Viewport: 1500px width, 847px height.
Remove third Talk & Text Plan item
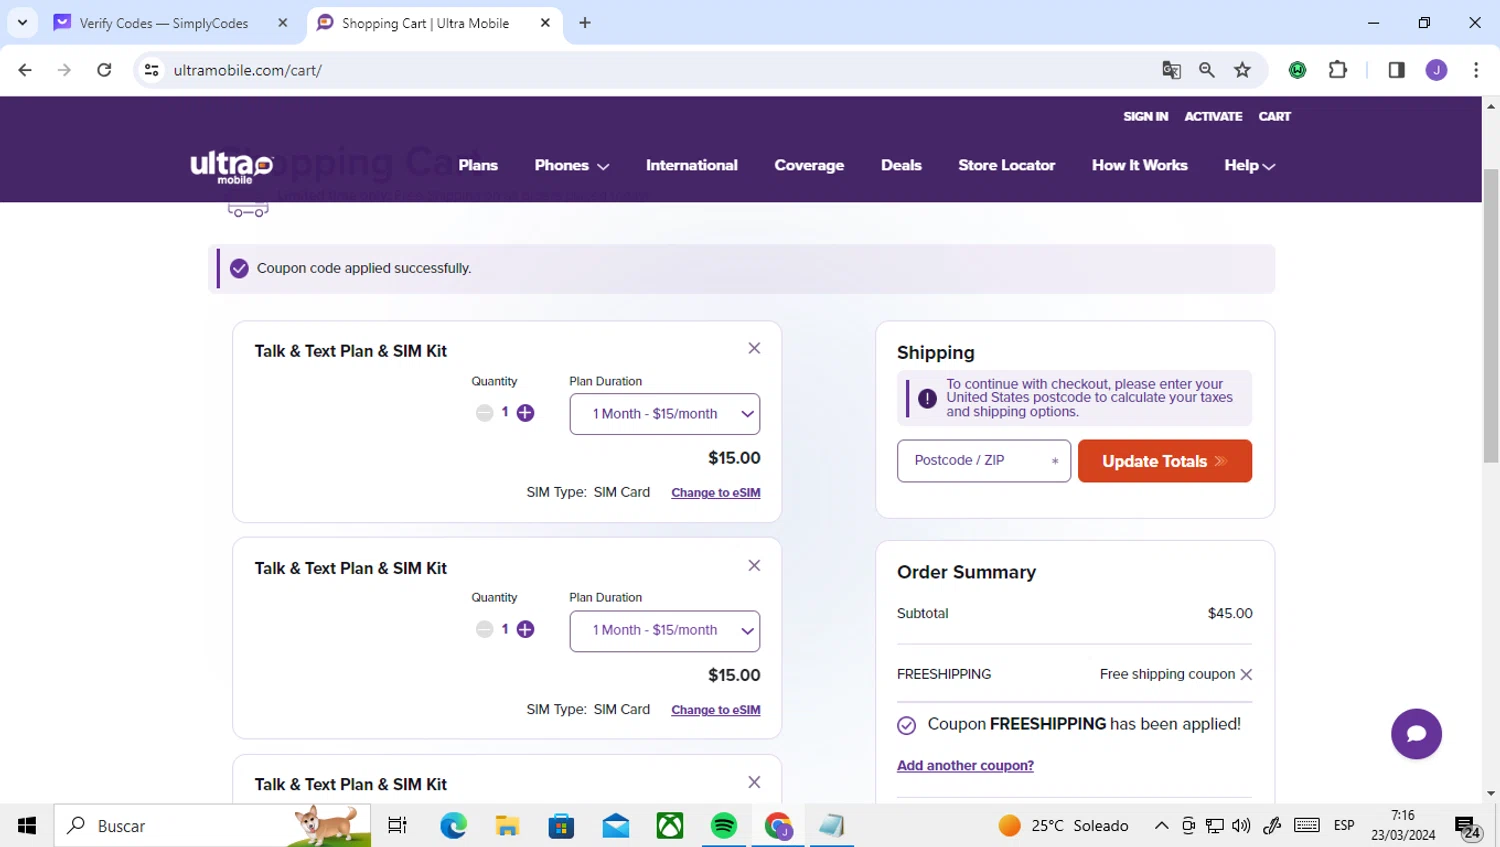(754, 782)
